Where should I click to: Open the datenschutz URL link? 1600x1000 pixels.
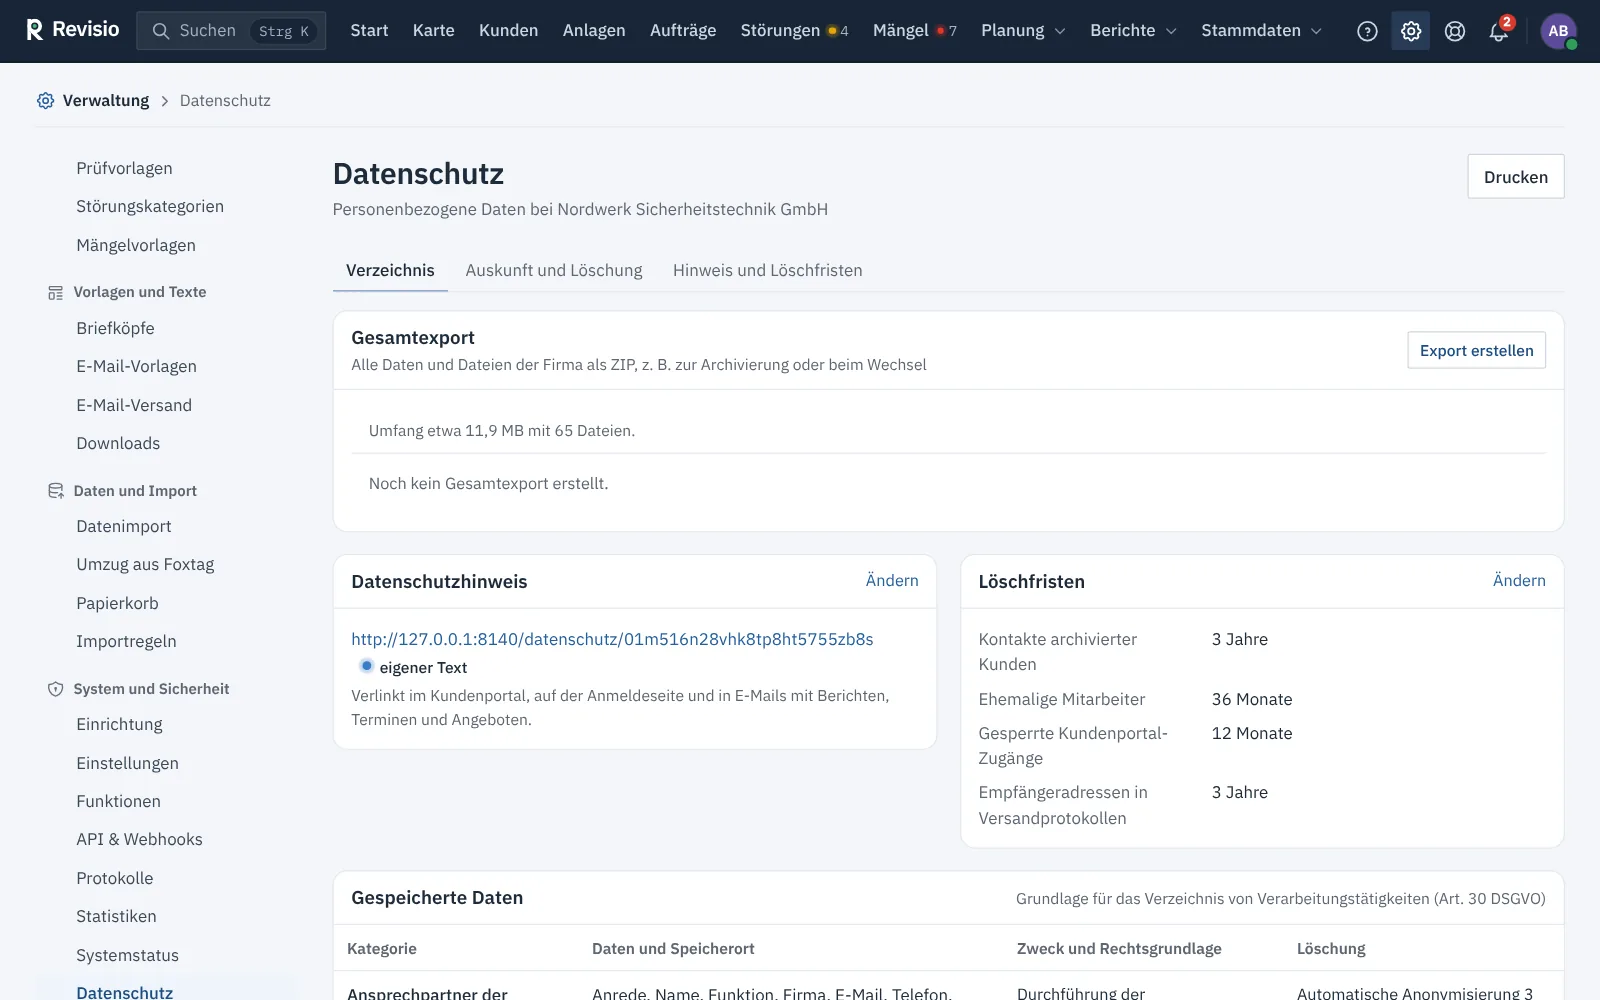click(612, 639)
